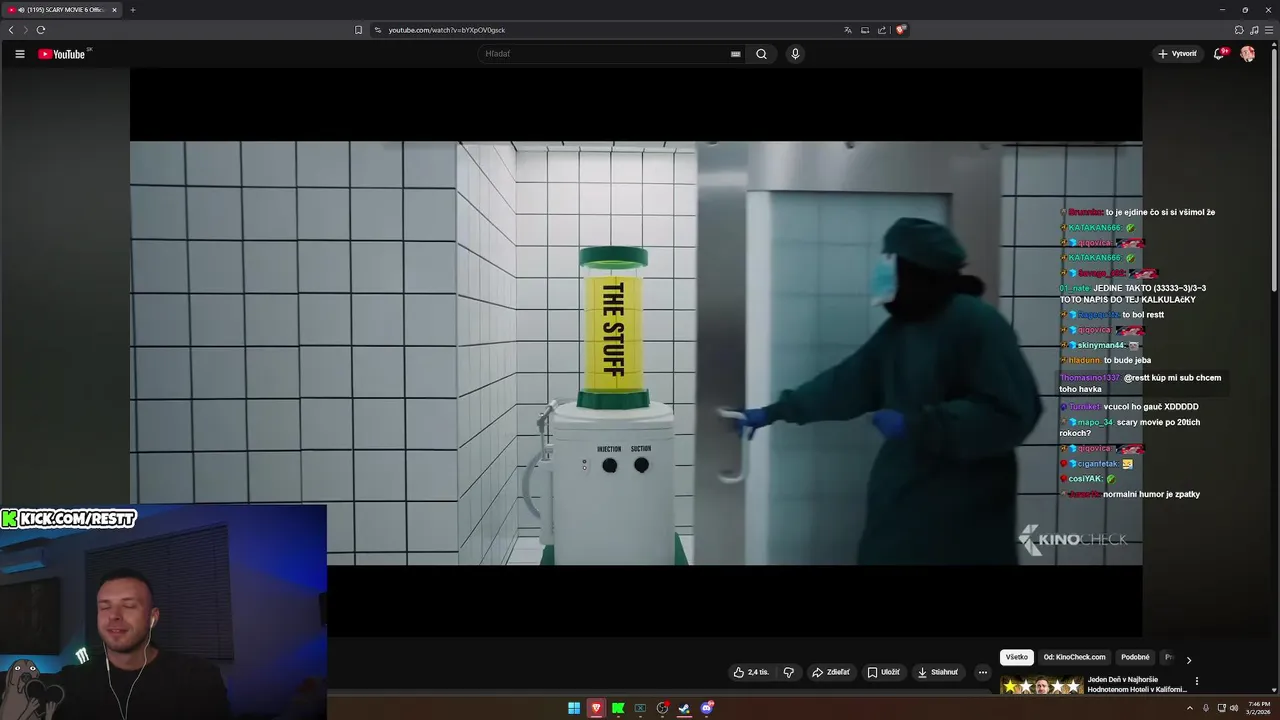Share the page link from address bar
Screen dimensions: 1280x720
(882, 30)
